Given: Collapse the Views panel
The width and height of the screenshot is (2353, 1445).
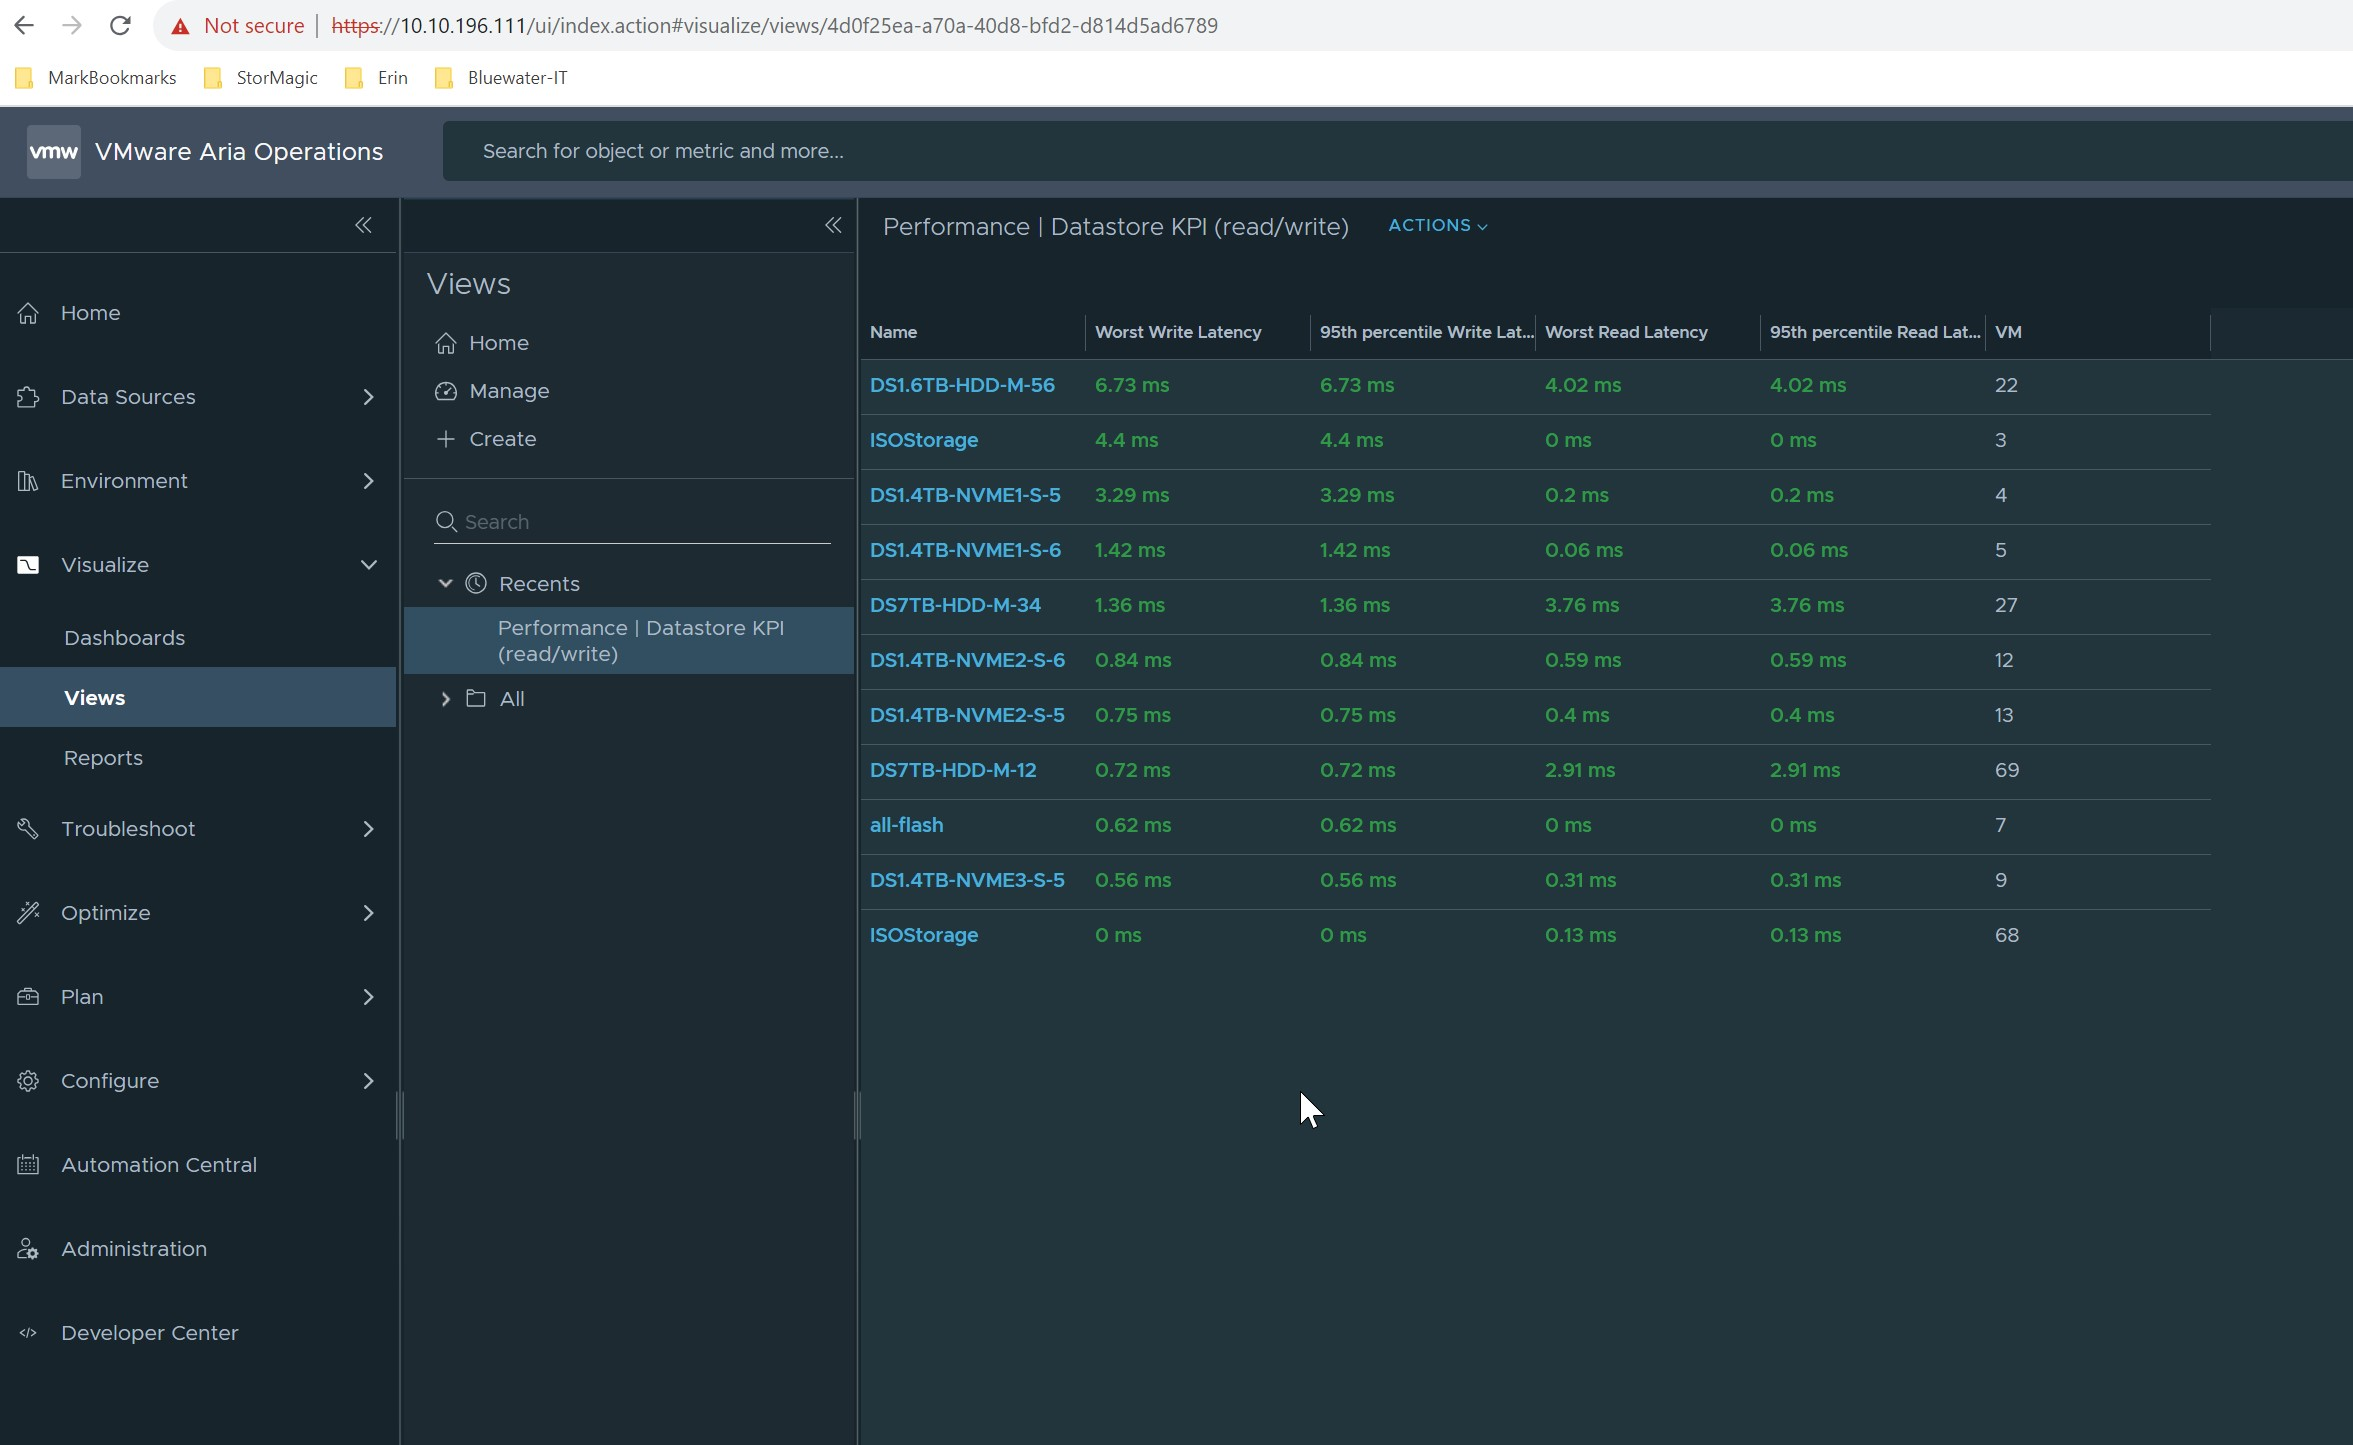Looking at the screenshot, I should (833, 225).
